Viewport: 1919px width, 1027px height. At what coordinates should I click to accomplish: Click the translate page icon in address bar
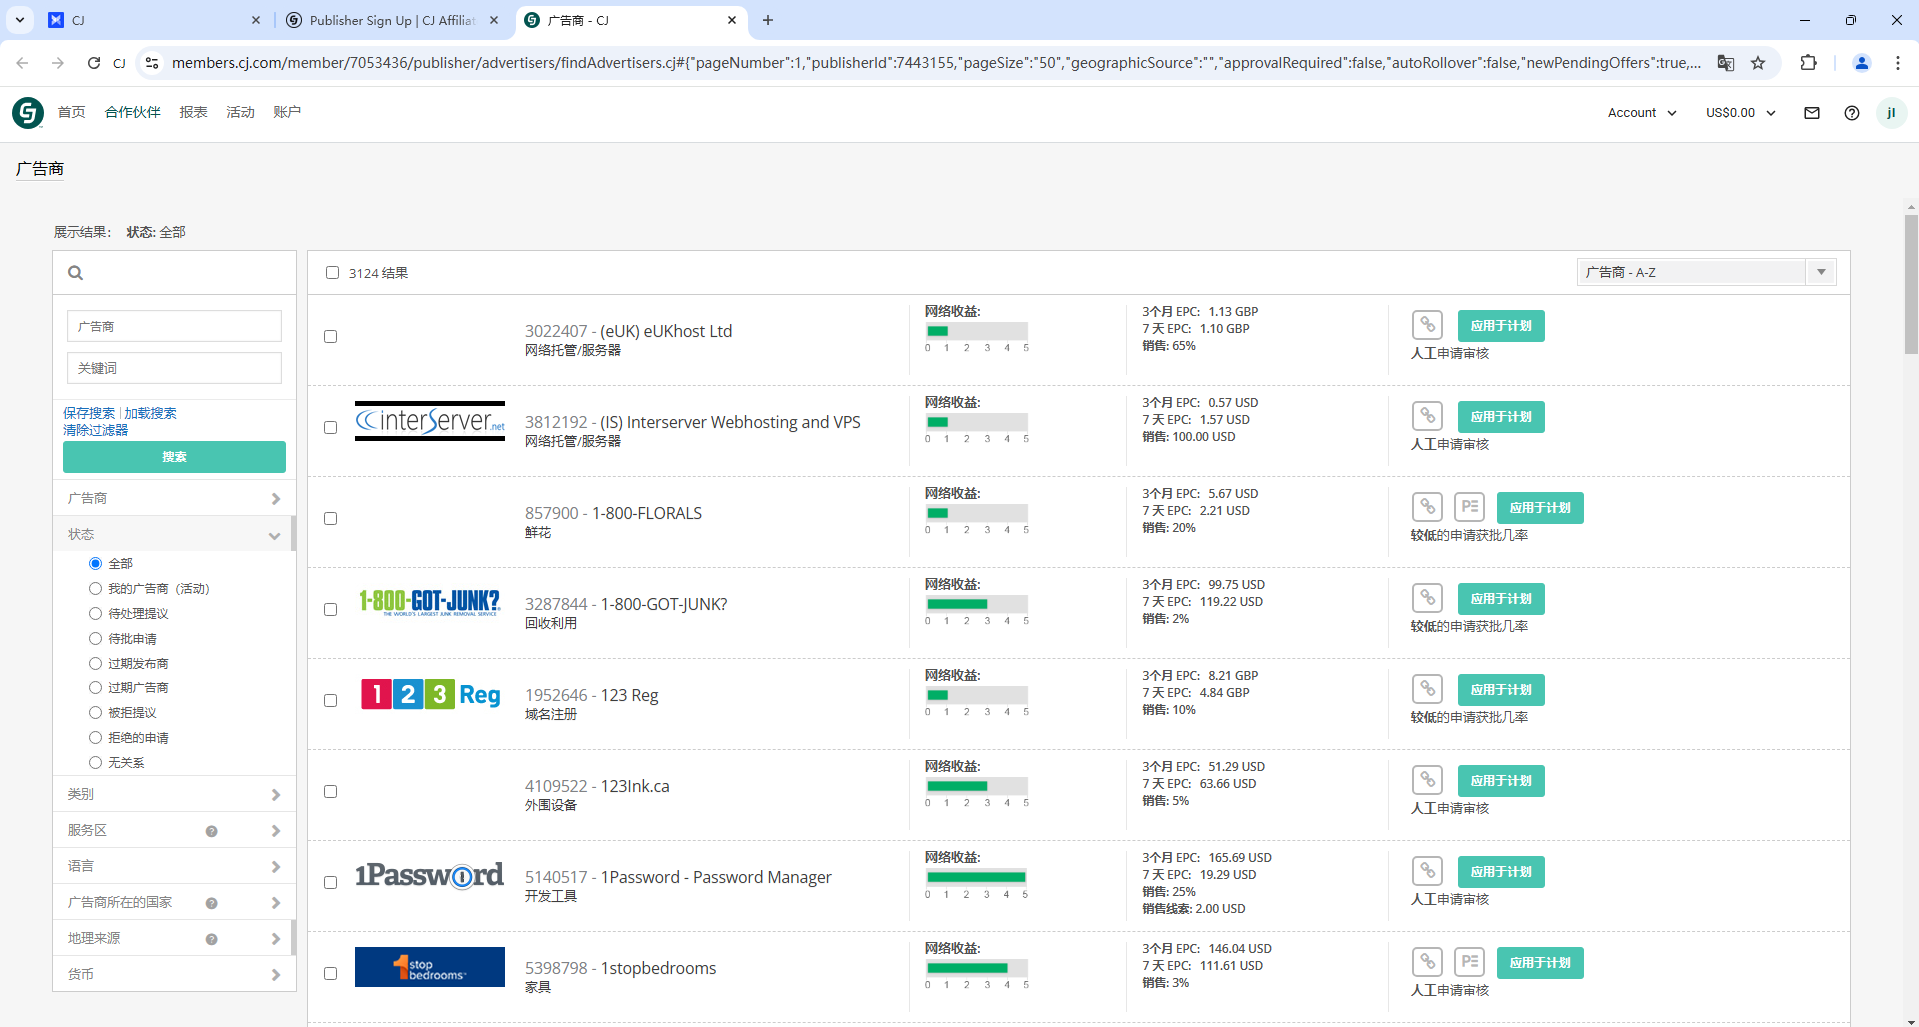tap(1726, 63)
